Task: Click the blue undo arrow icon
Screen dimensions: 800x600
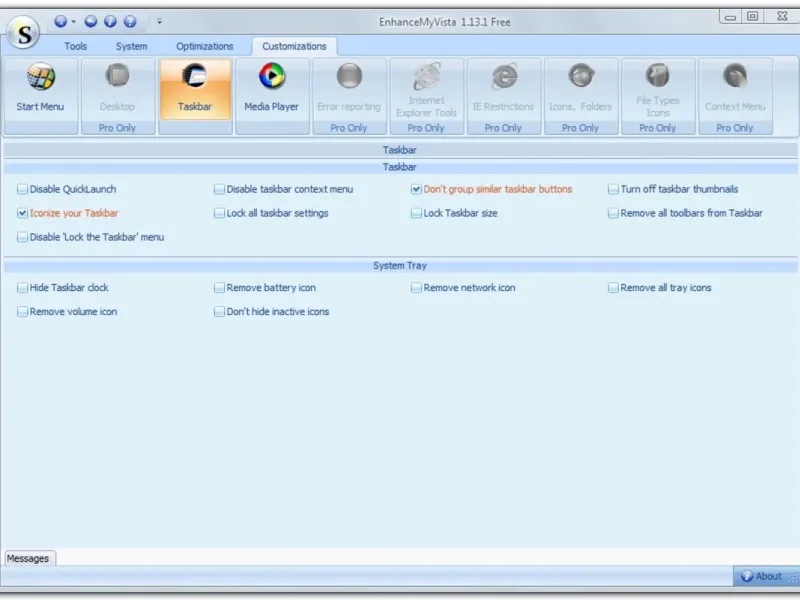Action: (91, 21)
